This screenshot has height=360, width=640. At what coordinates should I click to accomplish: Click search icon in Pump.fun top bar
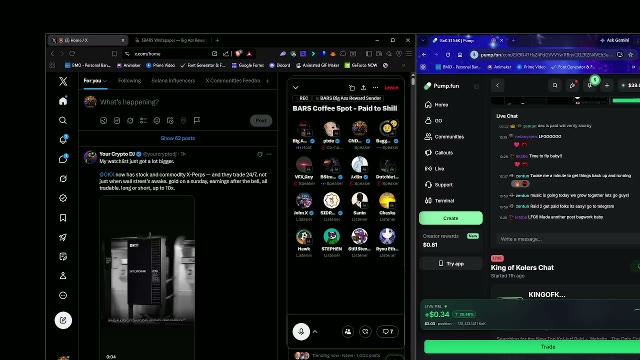pyautogui.click(x=555, y=85)
